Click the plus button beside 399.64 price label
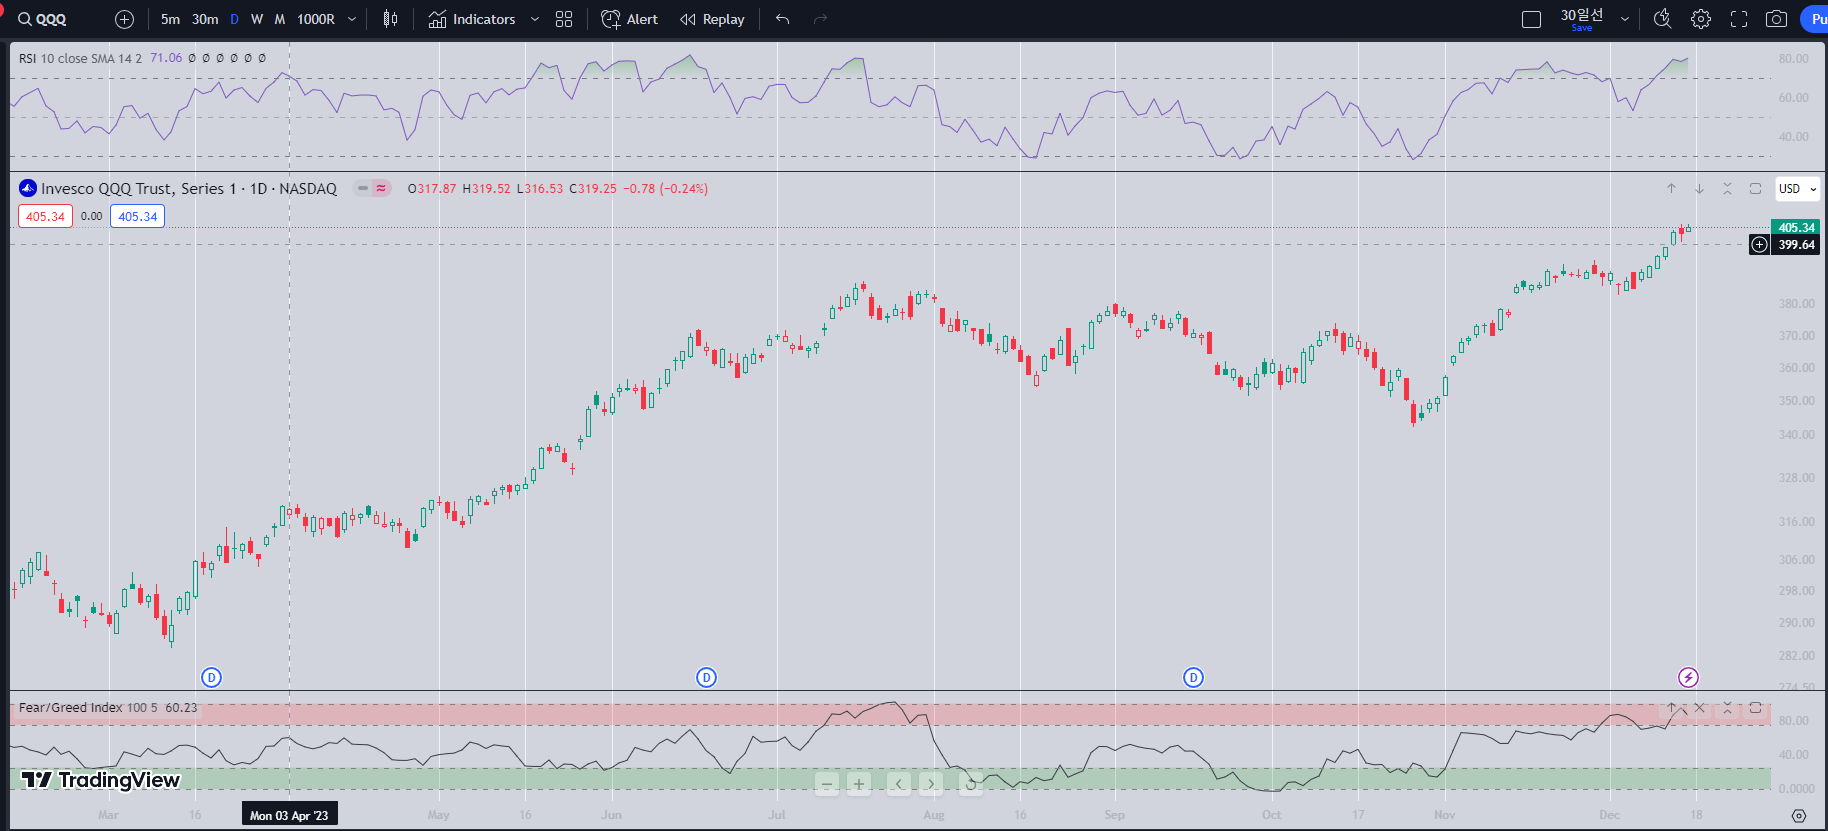The height and width of the screenshot is (831, 1828). [x=1759, y=244]
